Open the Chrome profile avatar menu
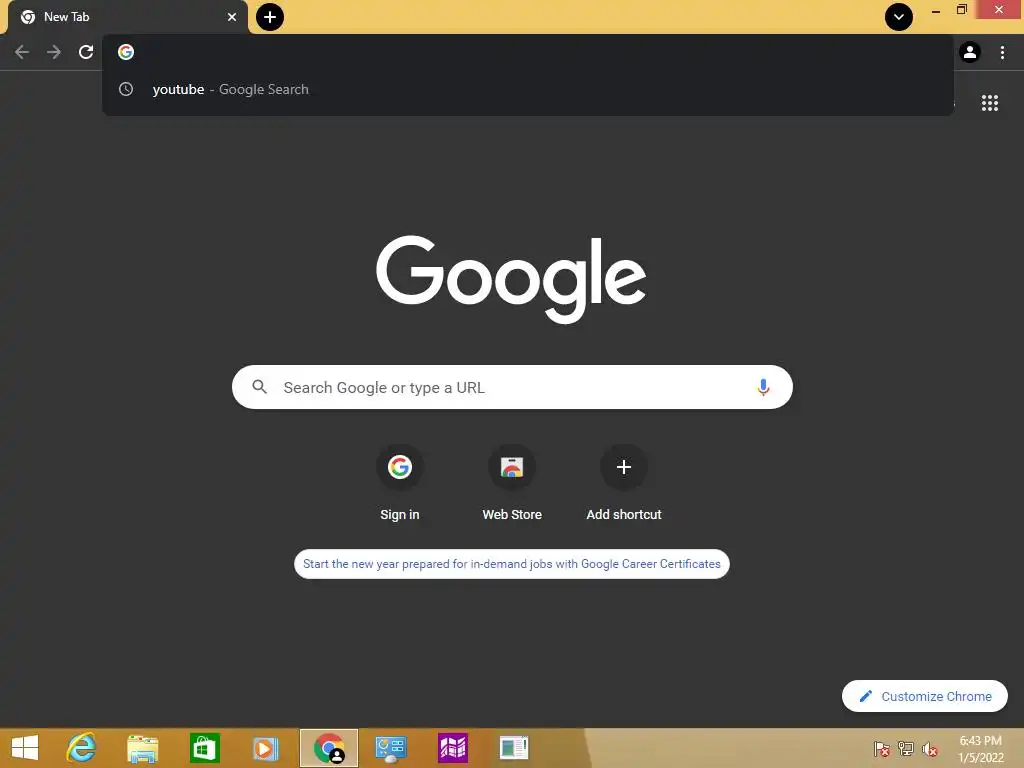Screen dimensions: 1024x768 coord(970,52)
